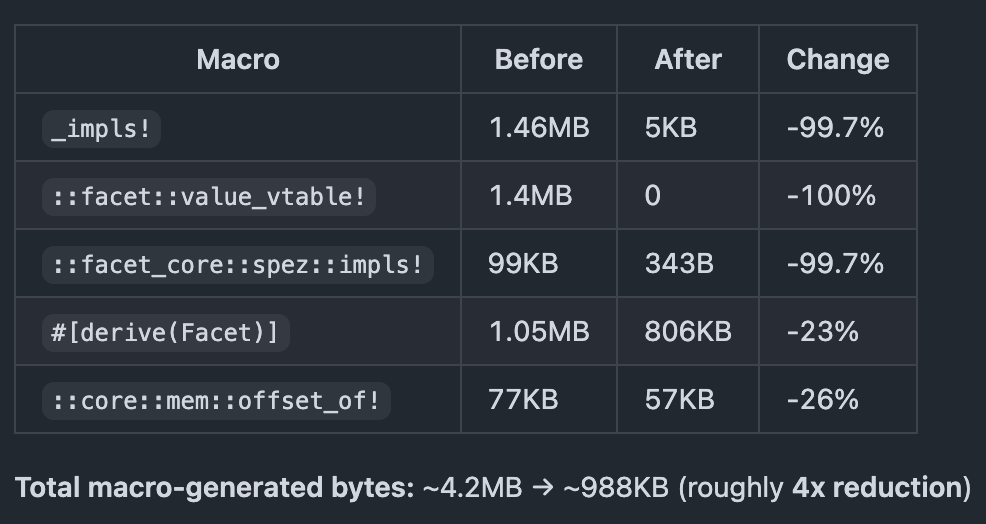Select the 806KB After cell
Screen dimensions: 986x524
pyautogui.click(x=688, y=332)
